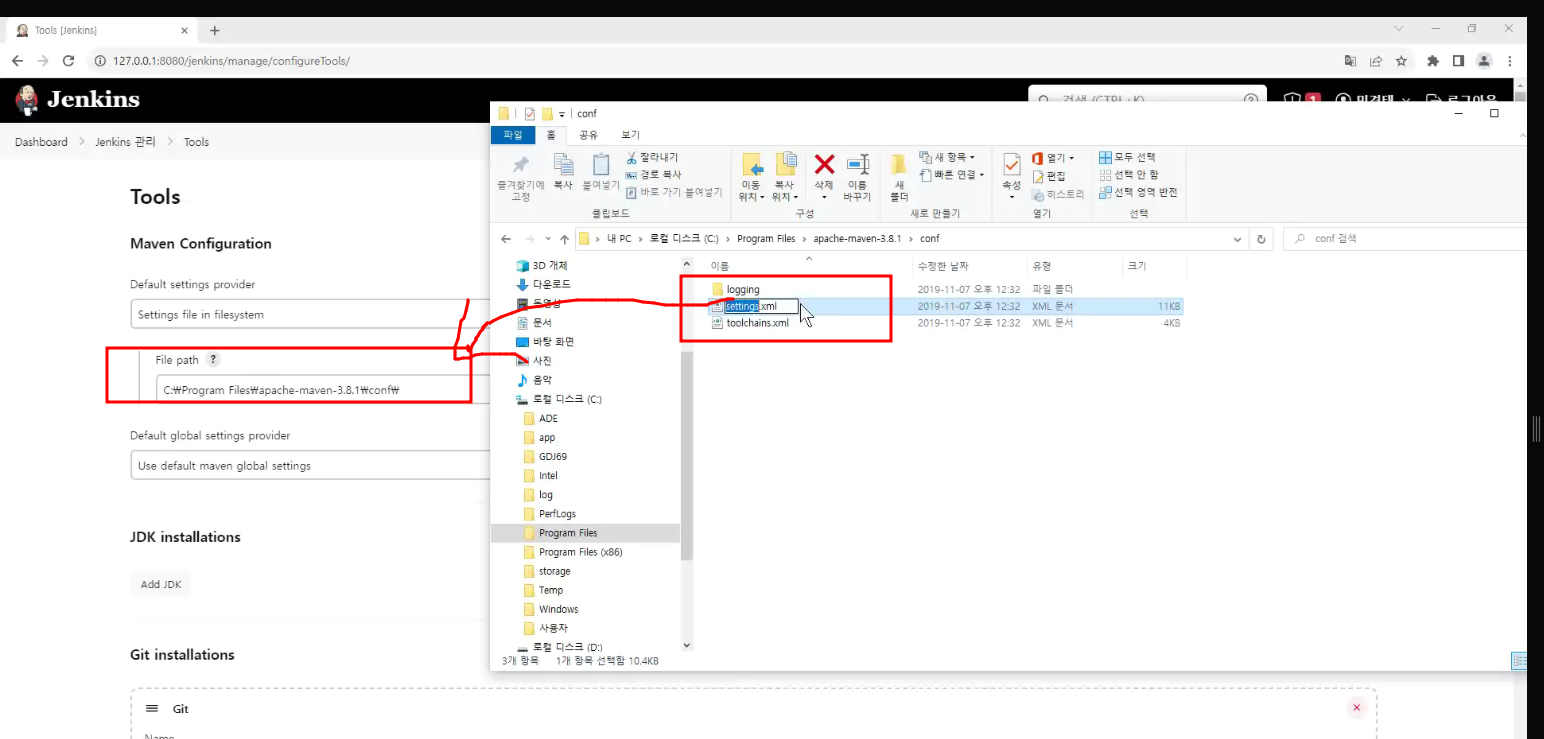The image size is (1544, 739).
Task: Click the History (히스토리) ribbon item
Action: tap(1058, 194)
